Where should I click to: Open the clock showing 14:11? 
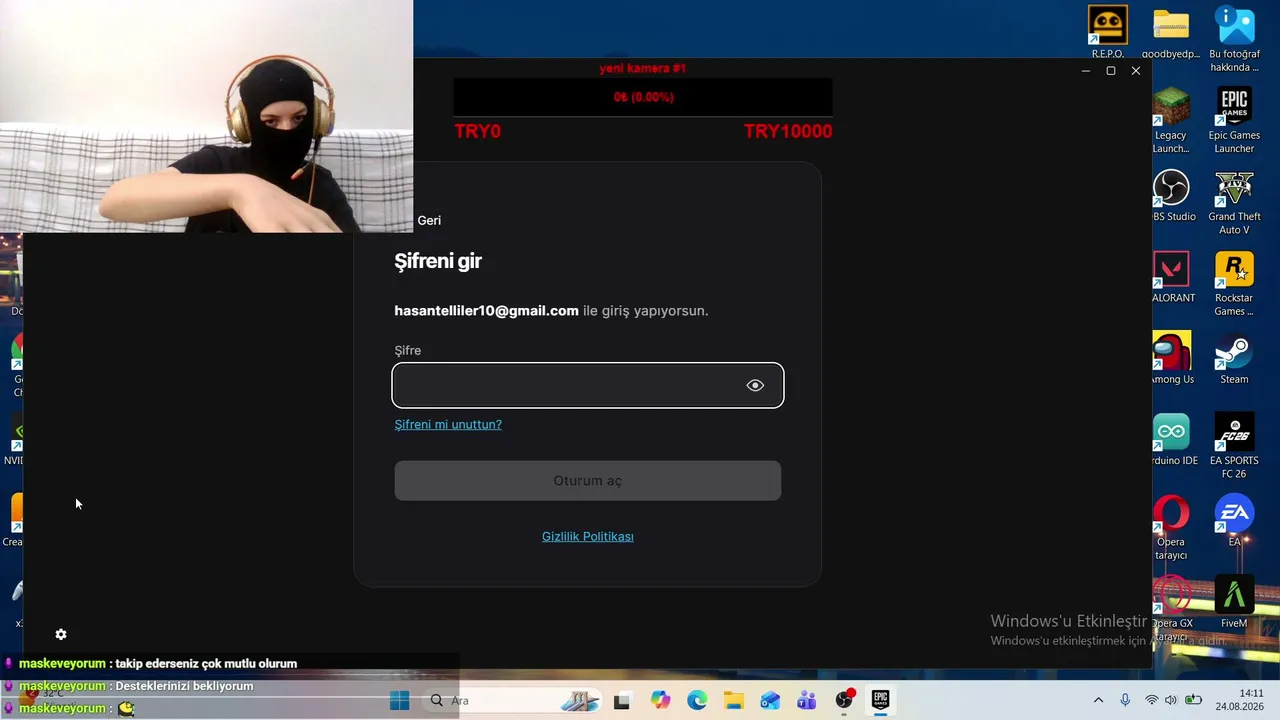1251,693
